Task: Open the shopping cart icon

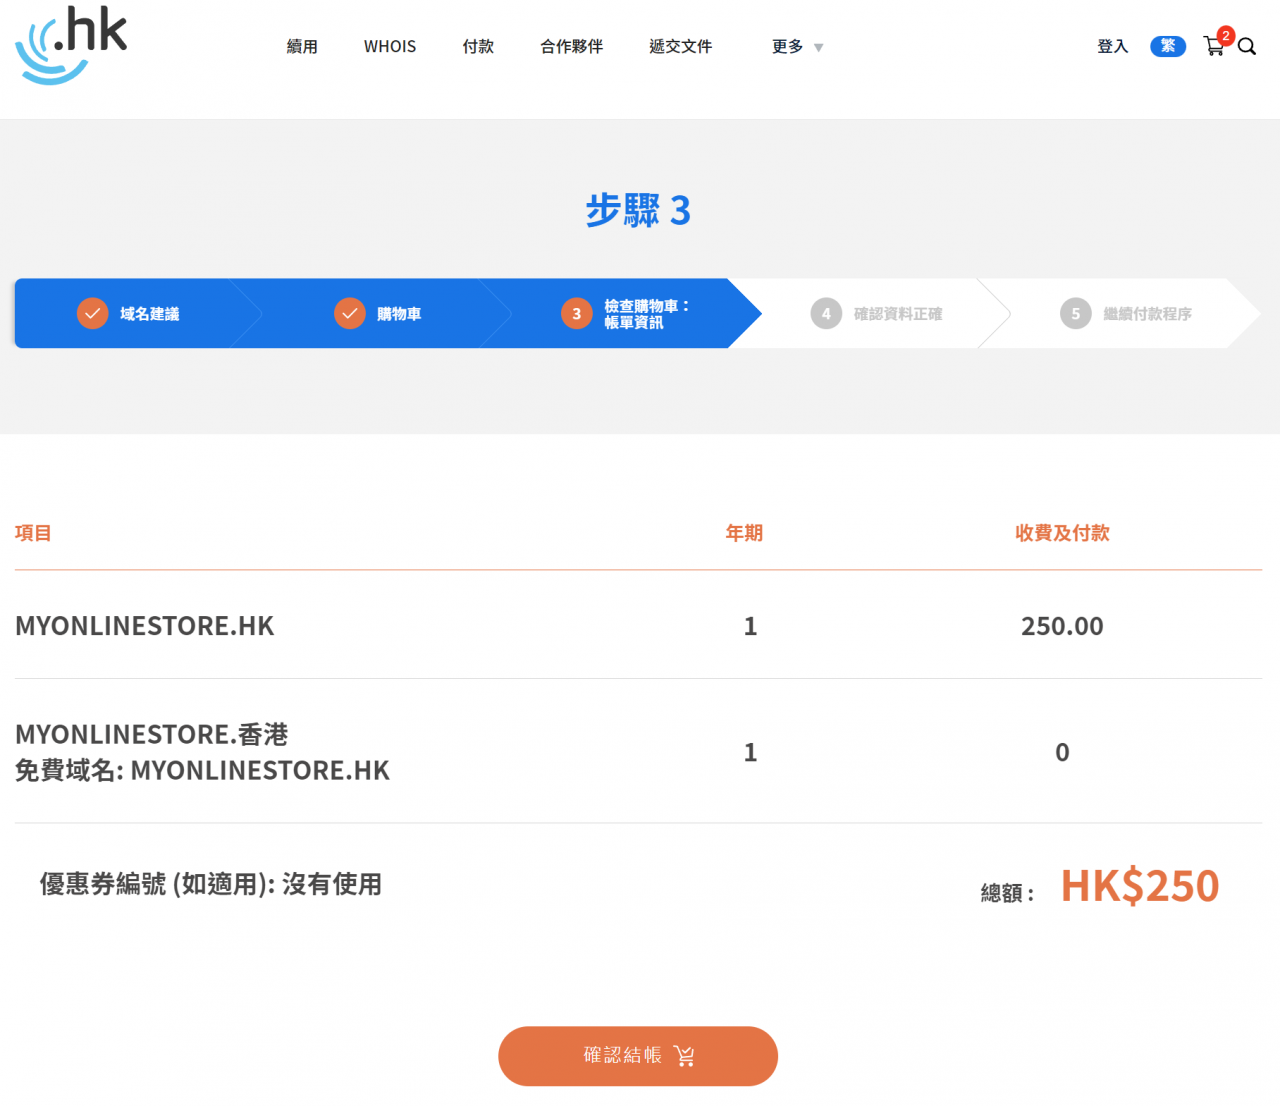Action: coord(1213,47)
